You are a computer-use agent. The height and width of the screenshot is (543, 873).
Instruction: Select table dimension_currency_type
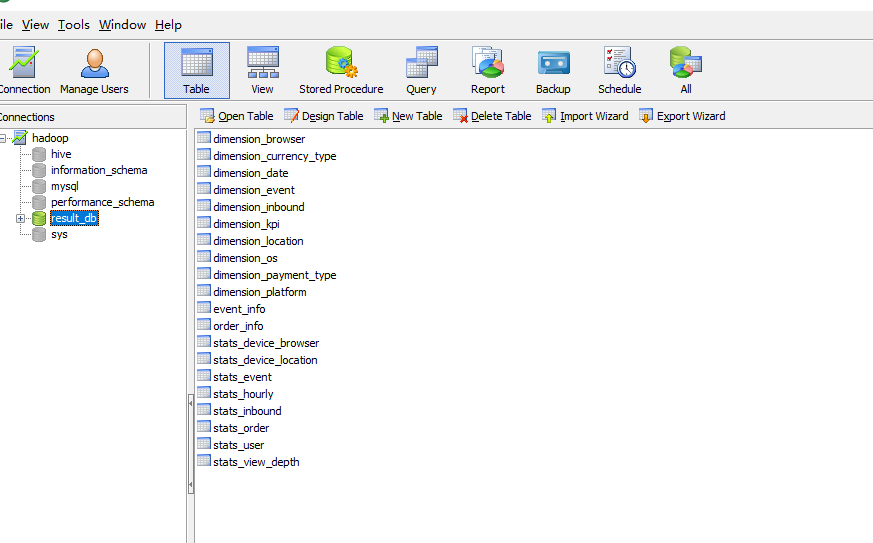coord(274,156)
